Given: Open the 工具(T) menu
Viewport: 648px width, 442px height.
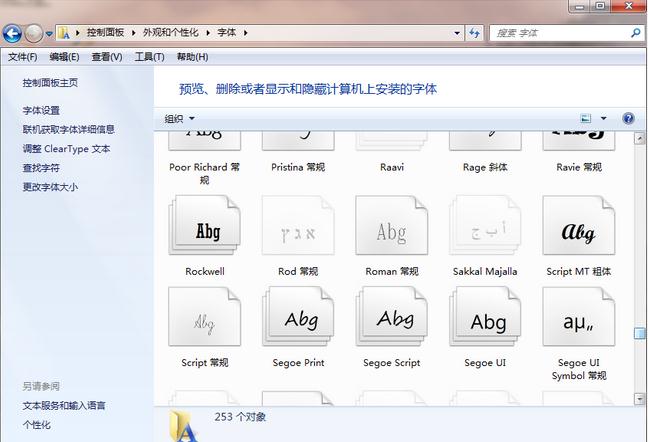Looking at the screenshot, I should tap(150, 57).
